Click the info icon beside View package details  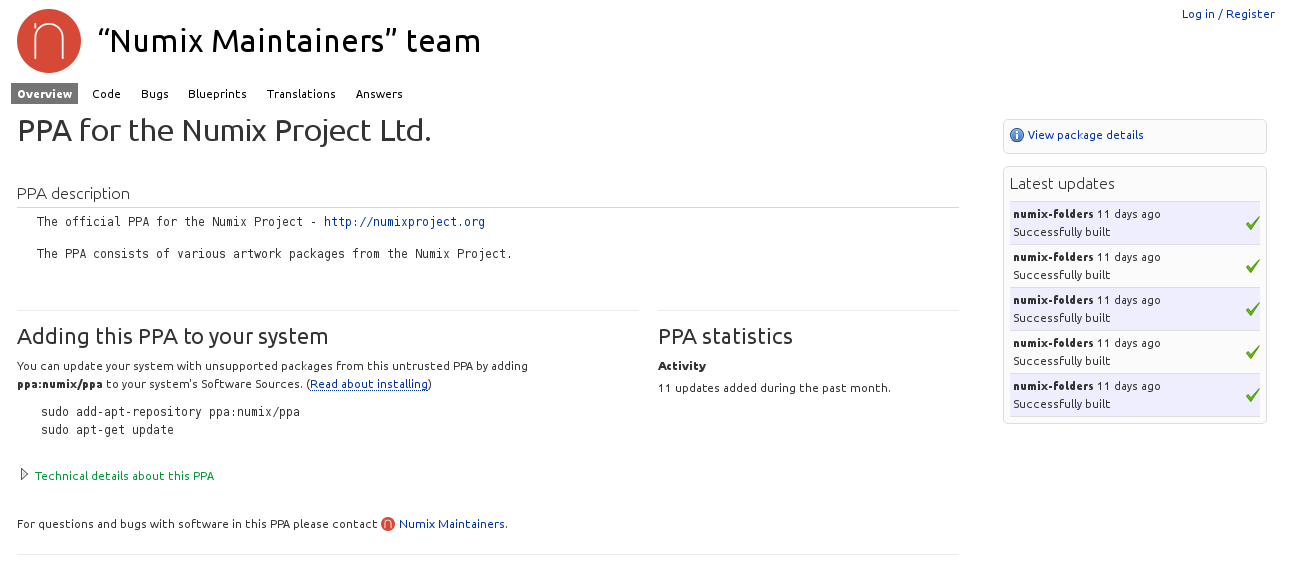[x=1017, y=135]
